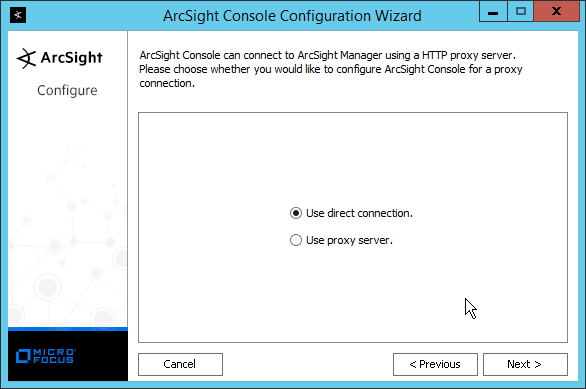Go back with the Previous button
Image resolution: width=586 pixels, height=389 pixels.
click(435, 364)
